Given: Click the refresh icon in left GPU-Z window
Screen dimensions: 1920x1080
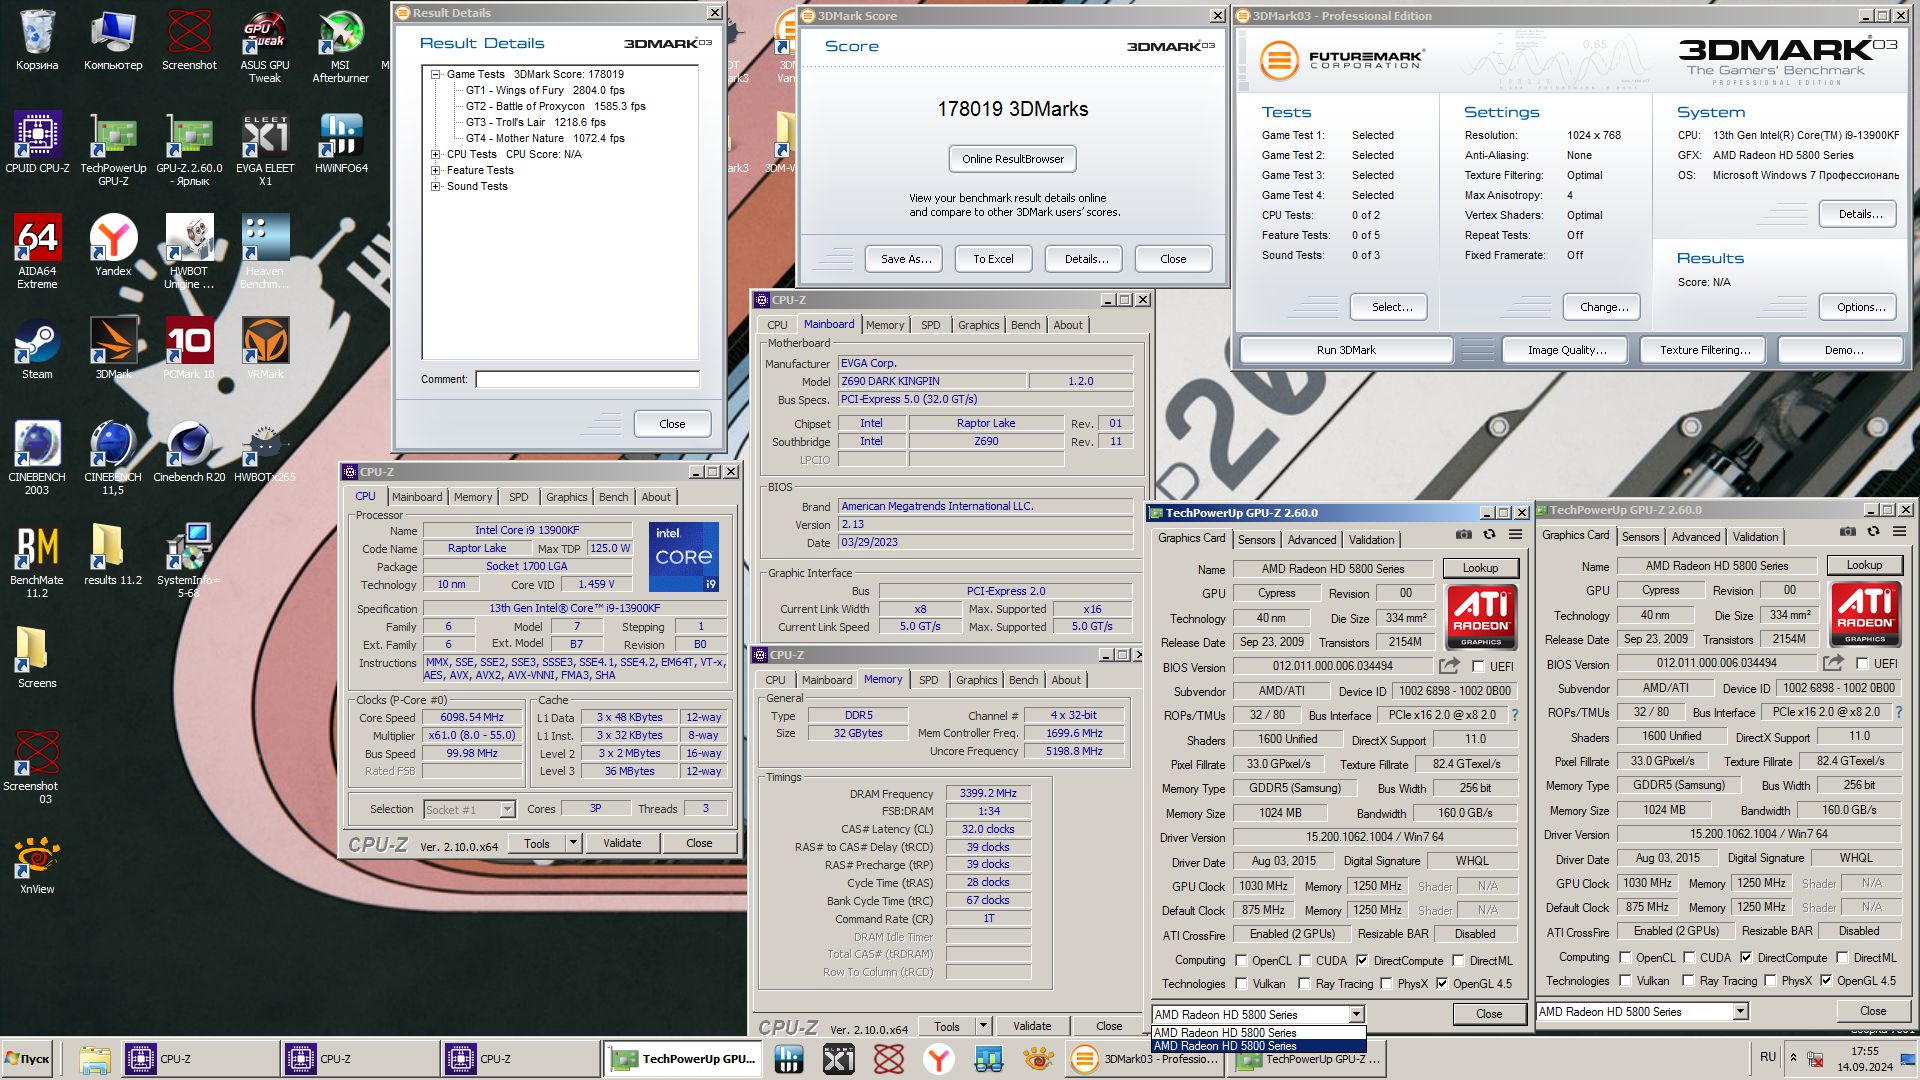Looking at the screenshot, I should coord(1489,535).
